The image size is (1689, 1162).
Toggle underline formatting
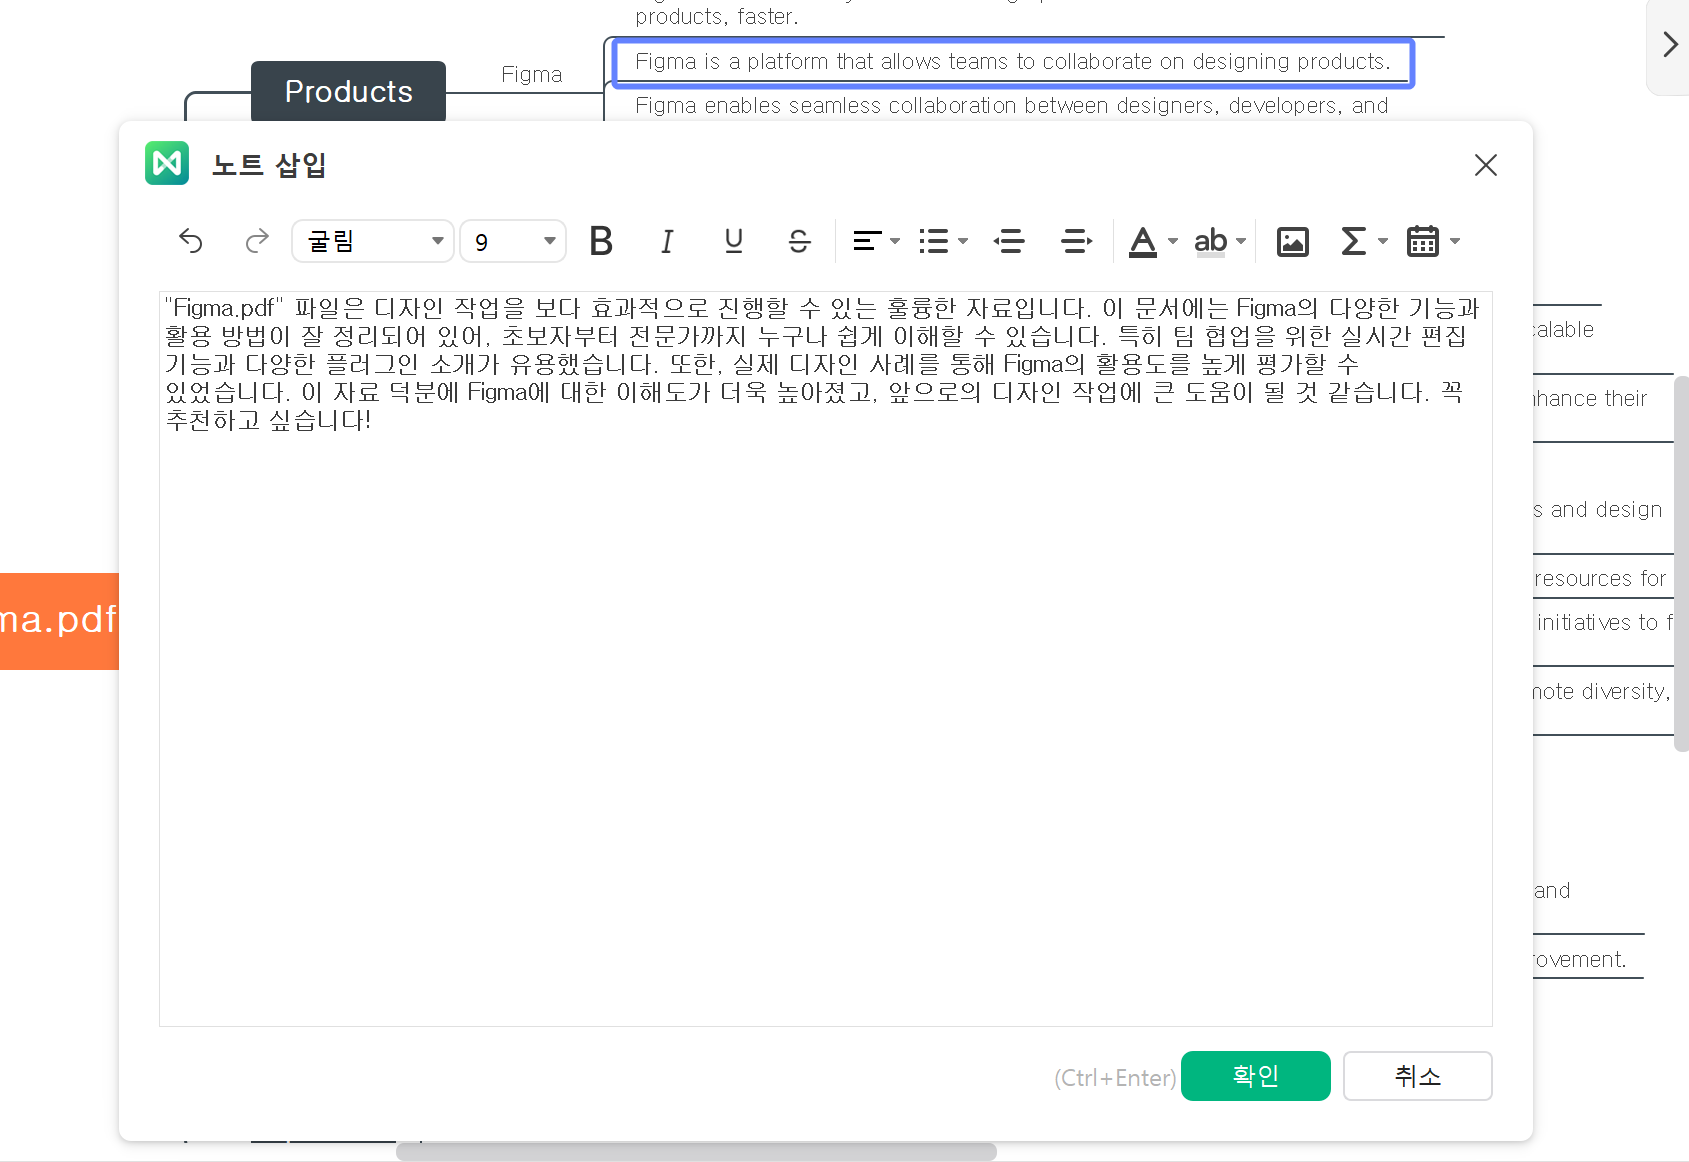pos(733,241)
